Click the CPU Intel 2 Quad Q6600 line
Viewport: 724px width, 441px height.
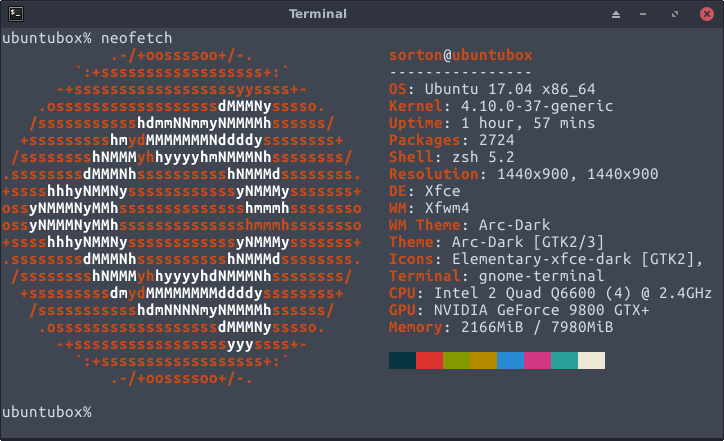[x=550, y=293]
